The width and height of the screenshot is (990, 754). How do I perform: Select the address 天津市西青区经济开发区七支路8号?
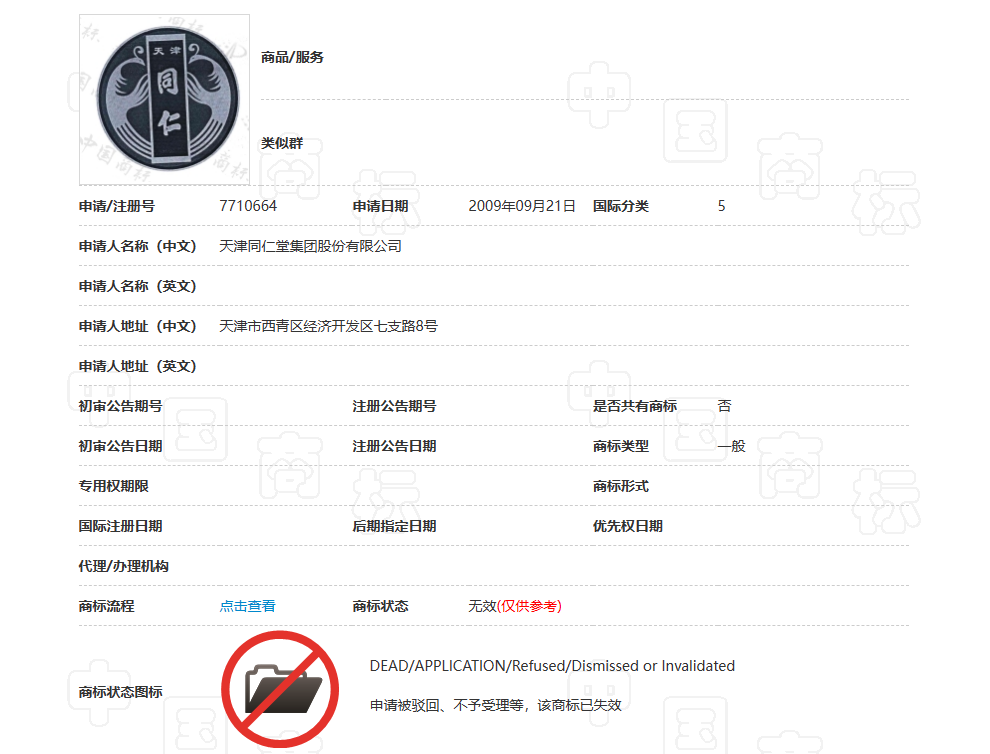[x=328, y=326]
